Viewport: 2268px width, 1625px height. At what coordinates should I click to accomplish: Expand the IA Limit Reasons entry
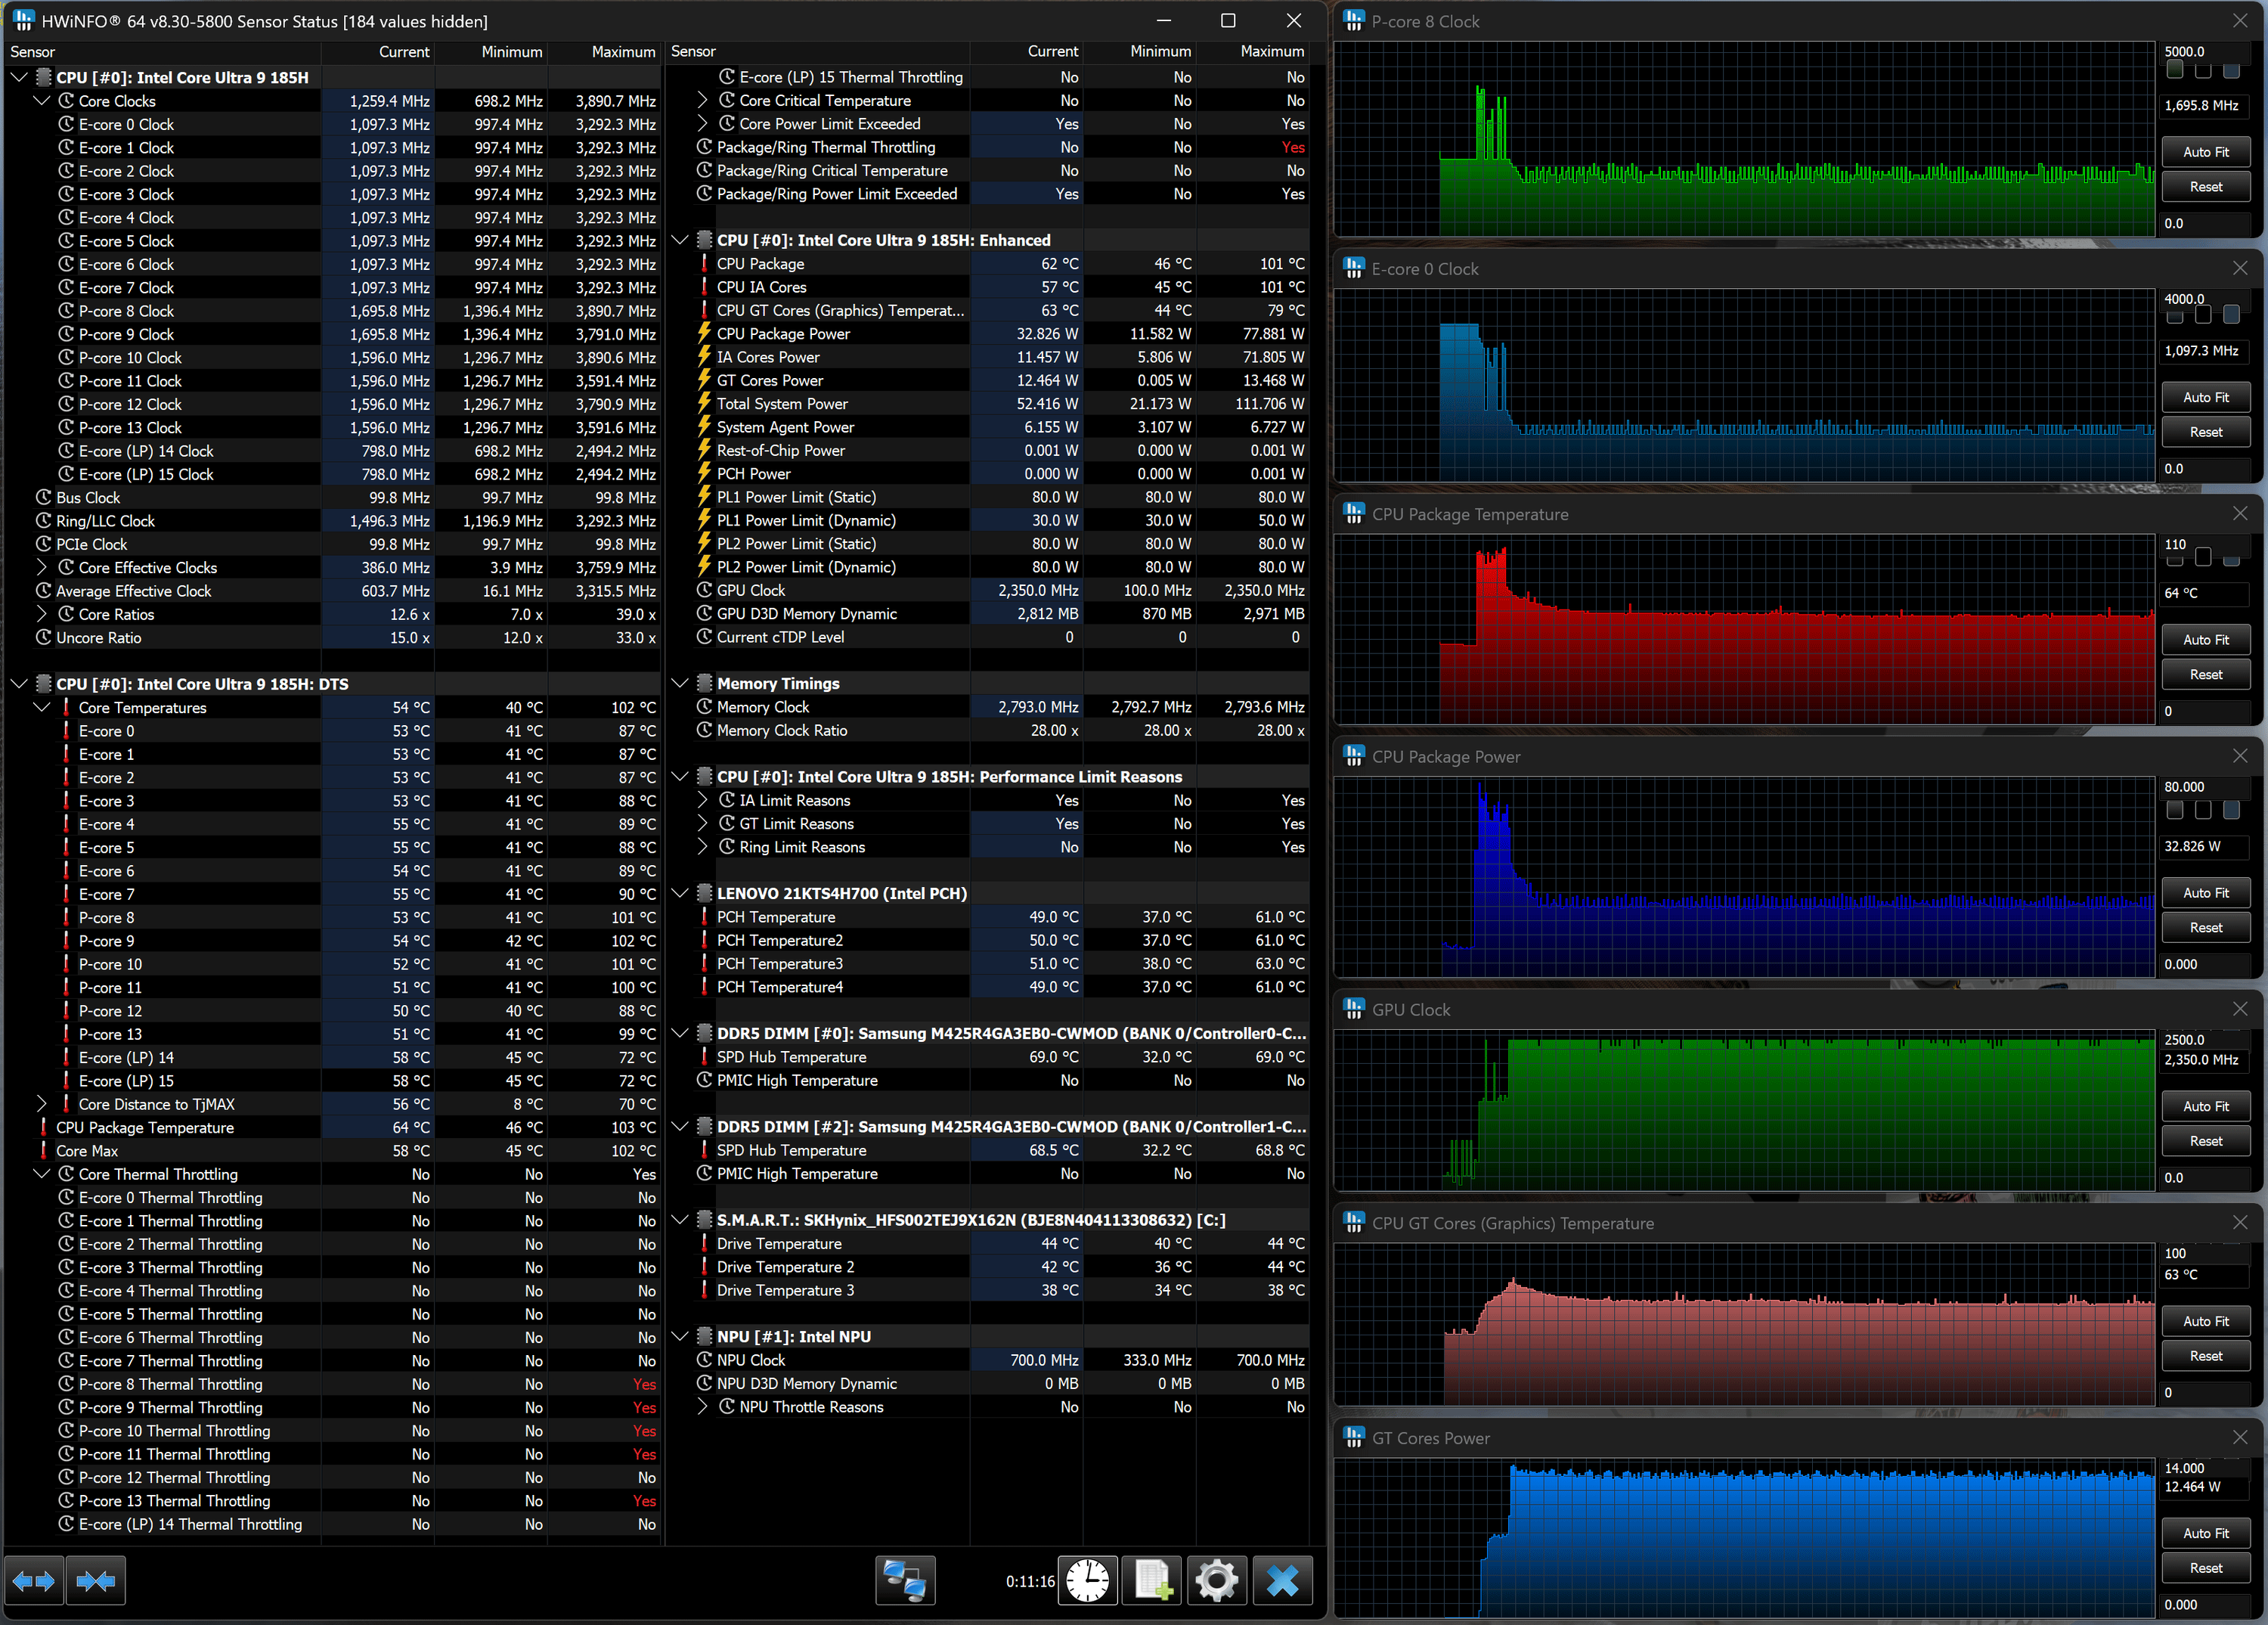point(702,800)
